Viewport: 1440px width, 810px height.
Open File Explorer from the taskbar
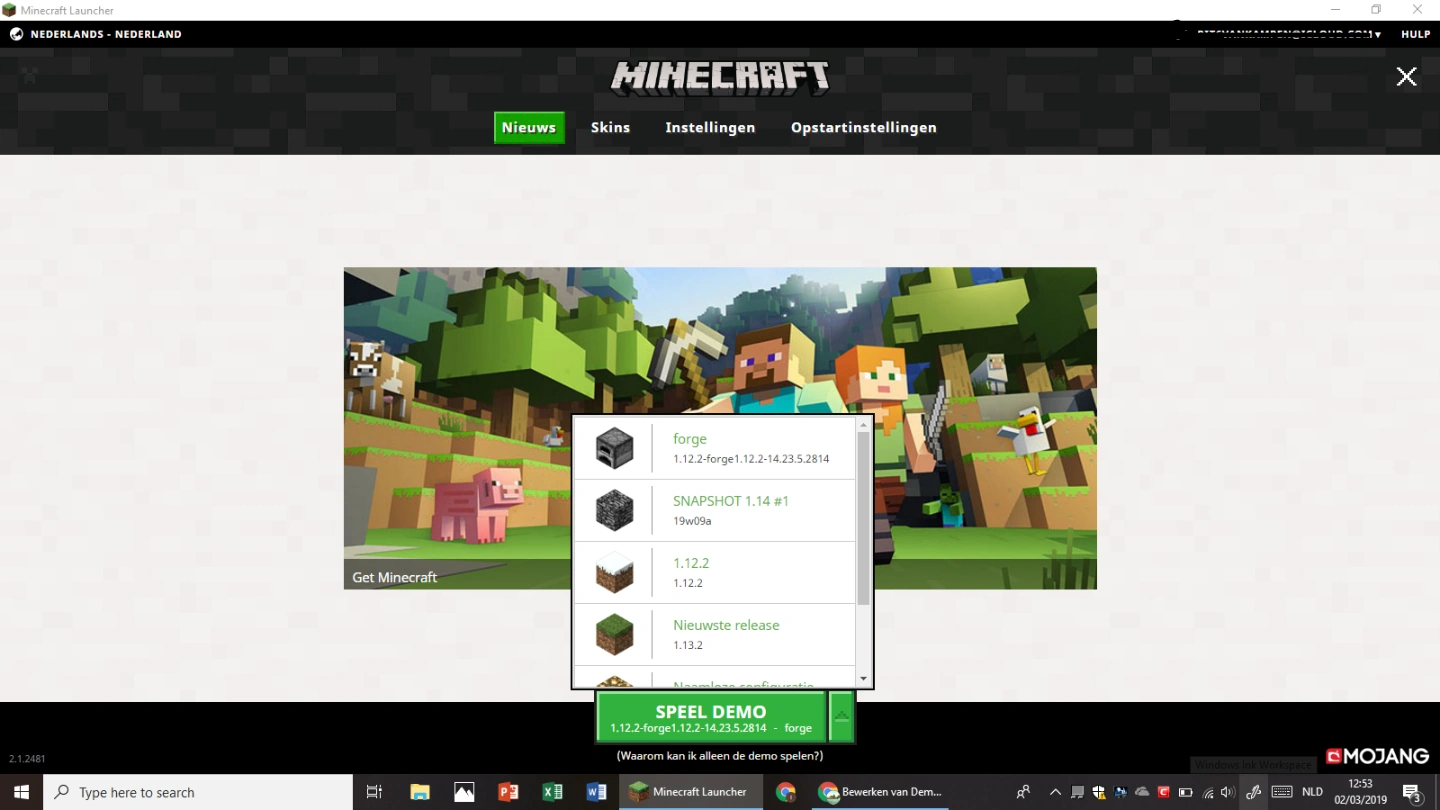coord(419,792)
